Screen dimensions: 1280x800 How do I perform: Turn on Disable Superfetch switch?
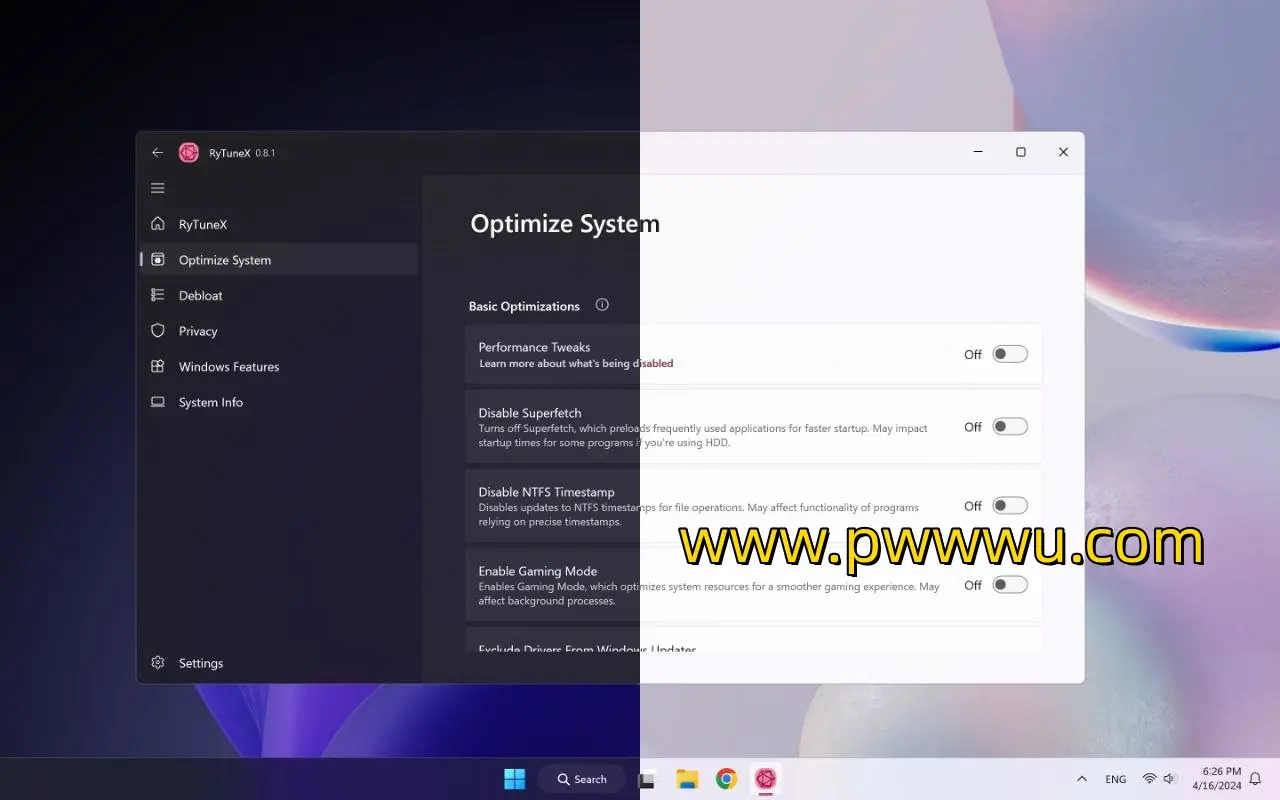[1009, 427]
